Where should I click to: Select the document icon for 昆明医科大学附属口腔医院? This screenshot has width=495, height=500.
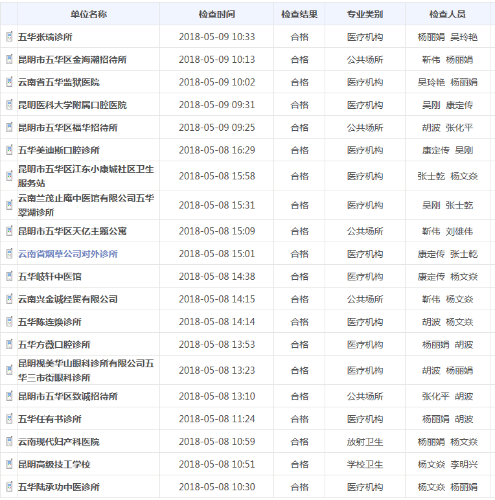[x=9, y=105]
